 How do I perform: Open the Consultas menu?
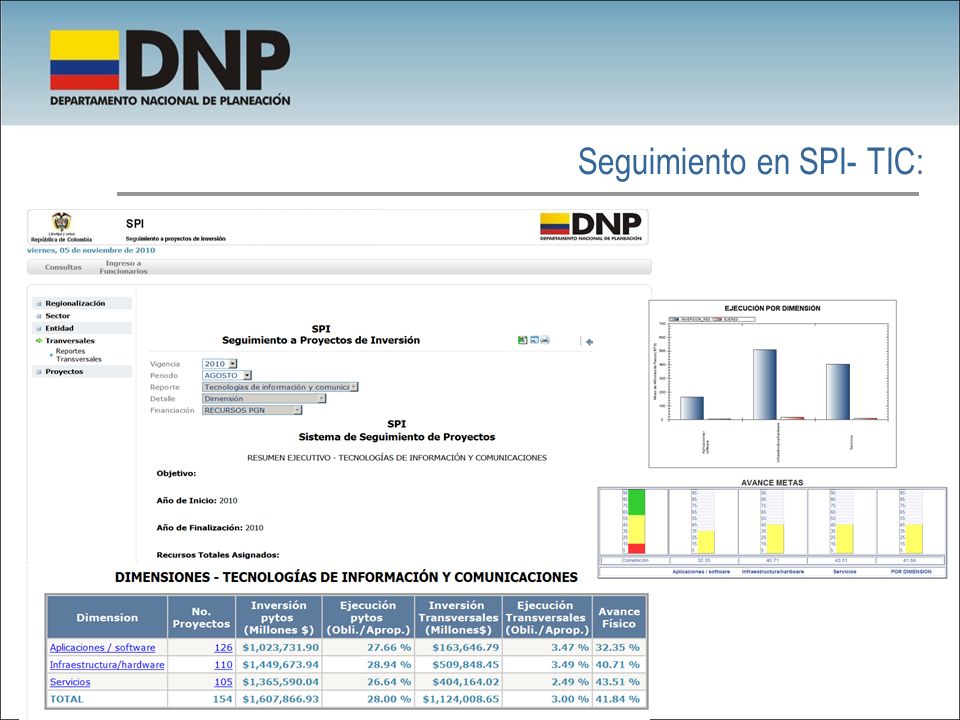[63, 267]
